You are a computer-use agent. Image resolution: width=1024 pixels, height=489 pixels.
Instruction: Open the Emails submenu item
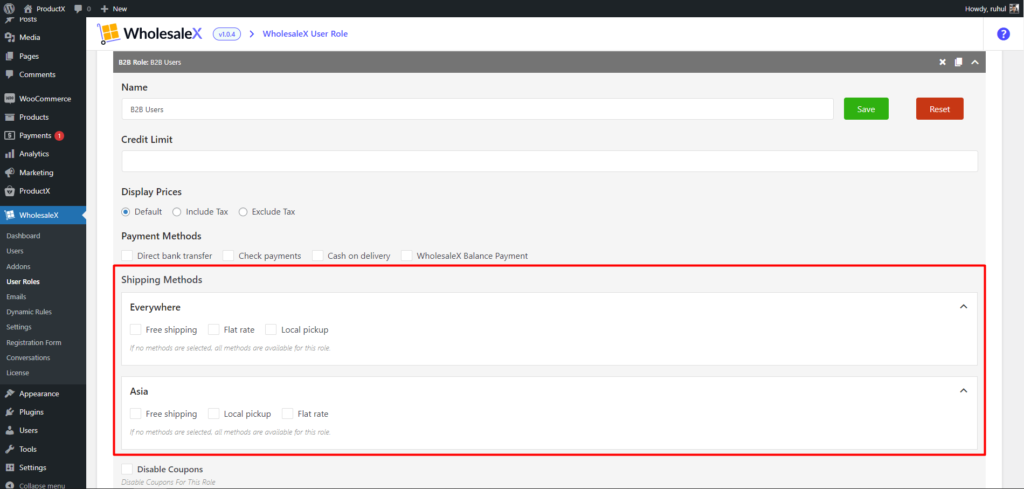coord(16,296)
